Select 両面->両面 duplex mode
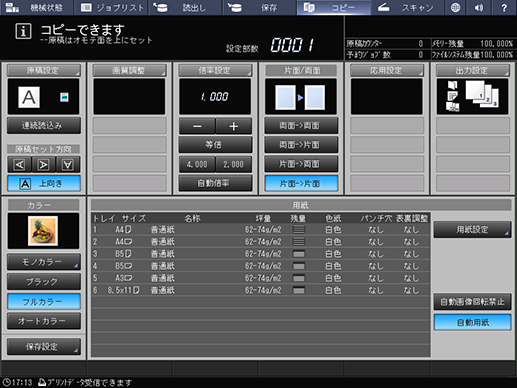This screenshot has width=517, height=388. (x=301, y=126)
